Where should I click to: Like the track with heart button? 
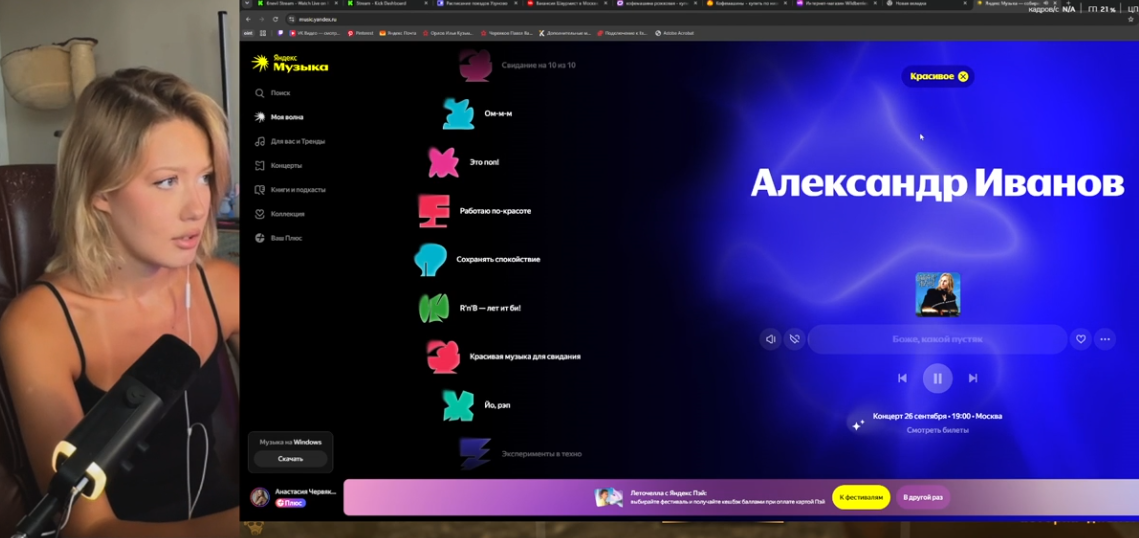click(1081, 339)
